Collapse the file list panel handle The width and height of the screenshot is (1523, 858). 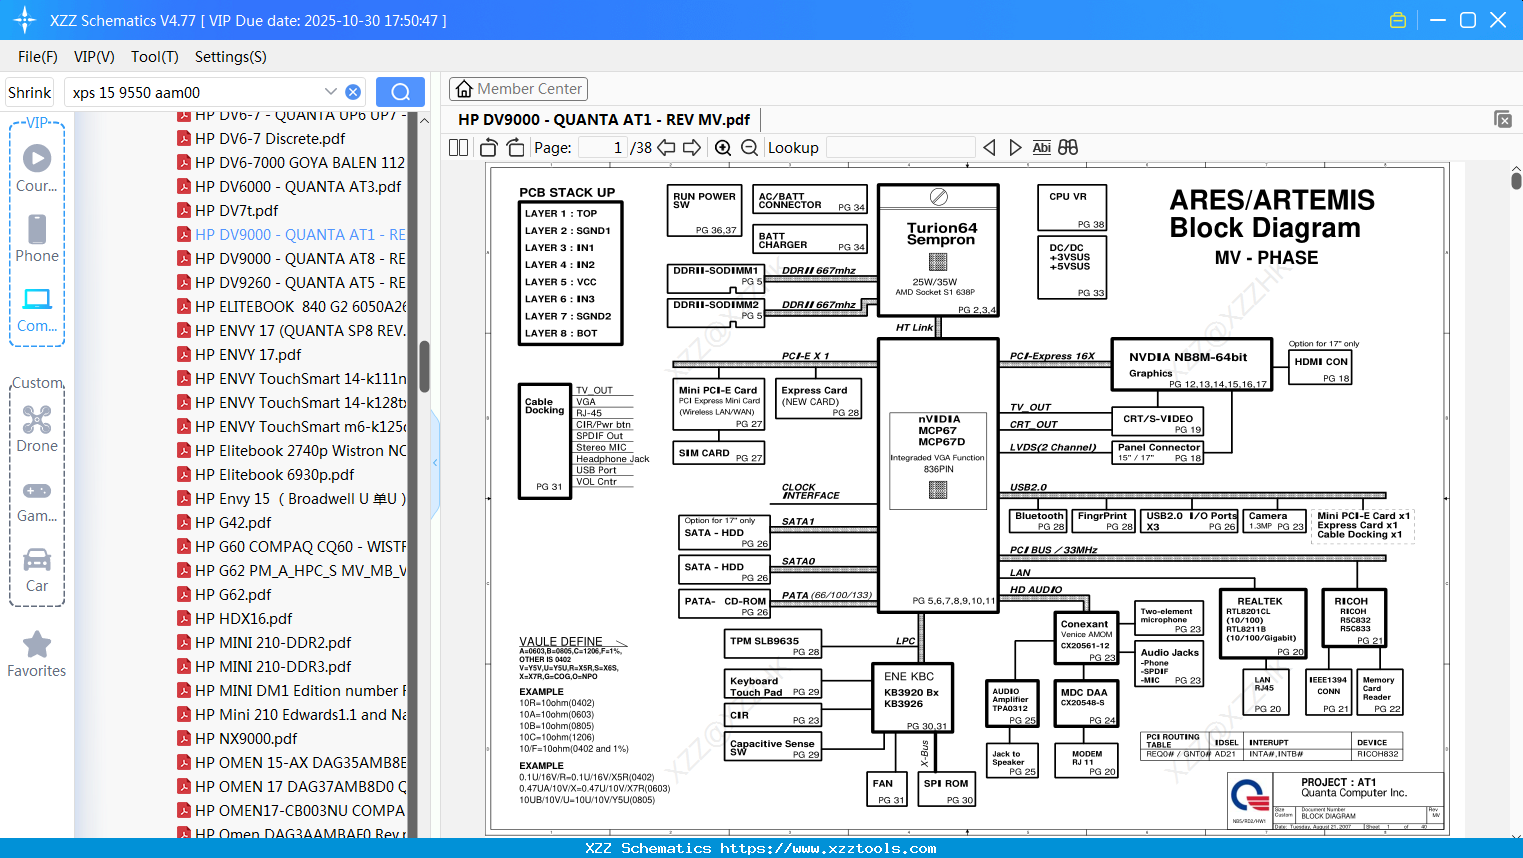(x=435, y=462)
